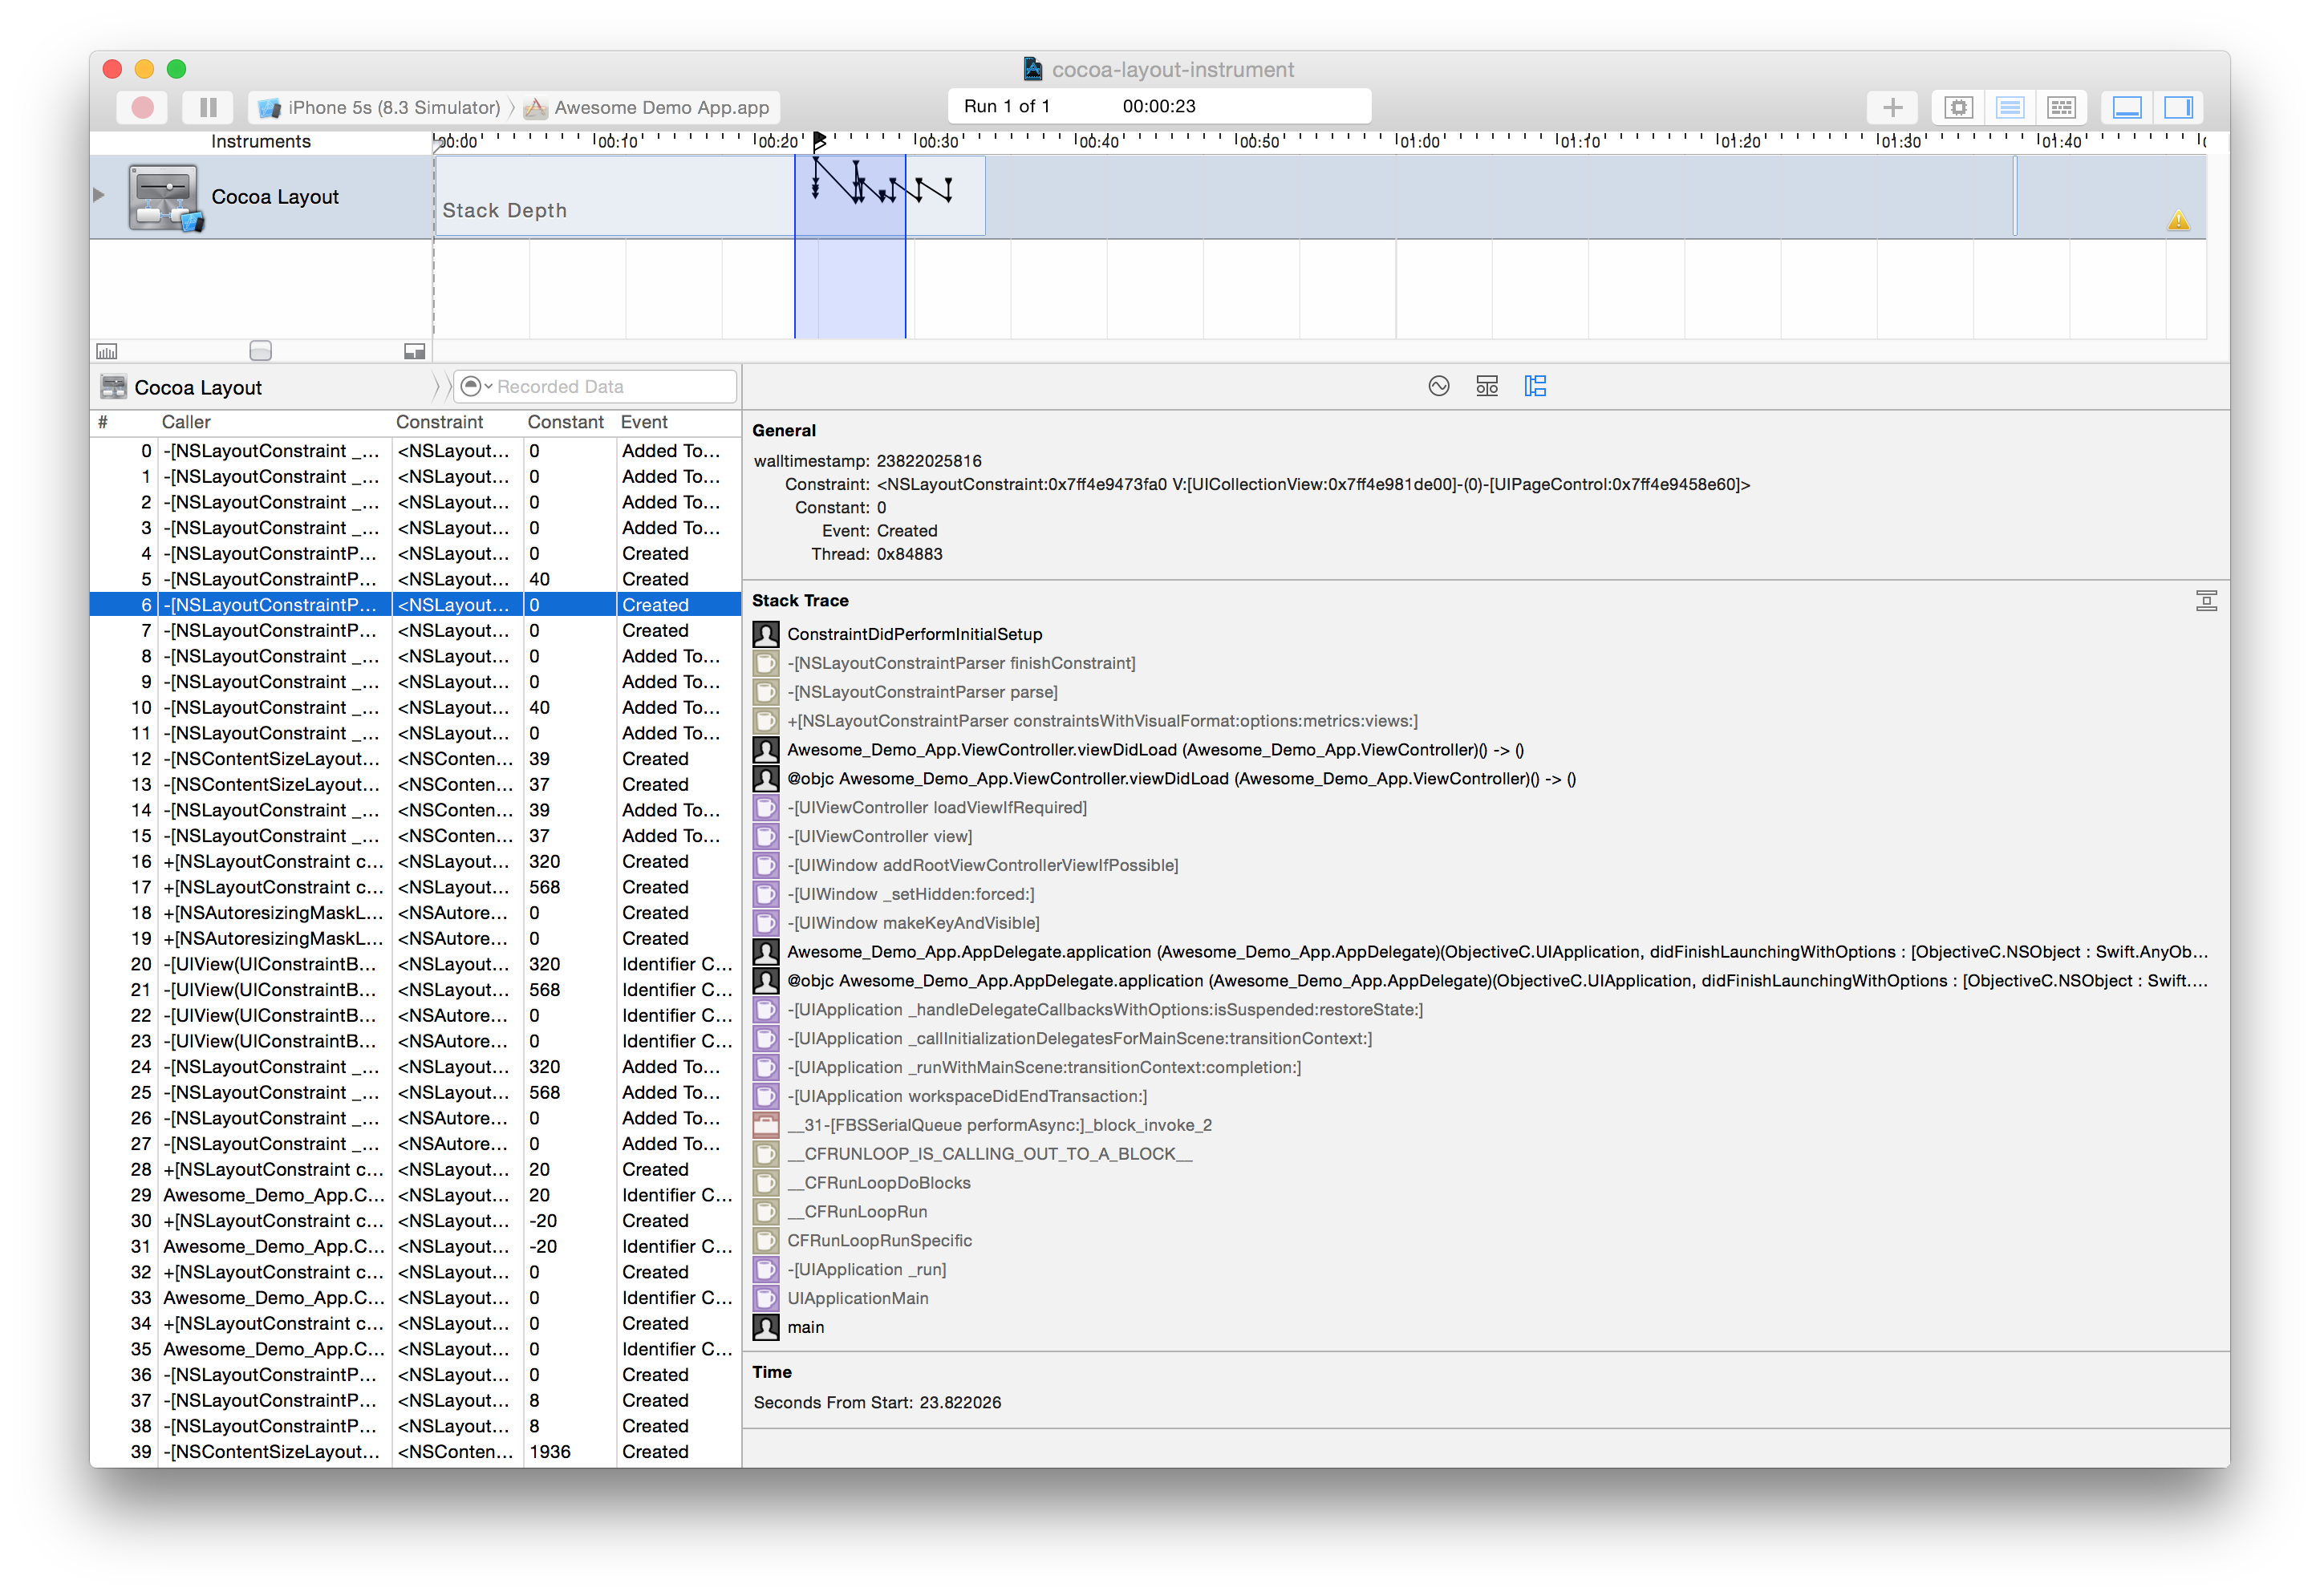
Task: Select the main stack frame
Action: 805,1327
